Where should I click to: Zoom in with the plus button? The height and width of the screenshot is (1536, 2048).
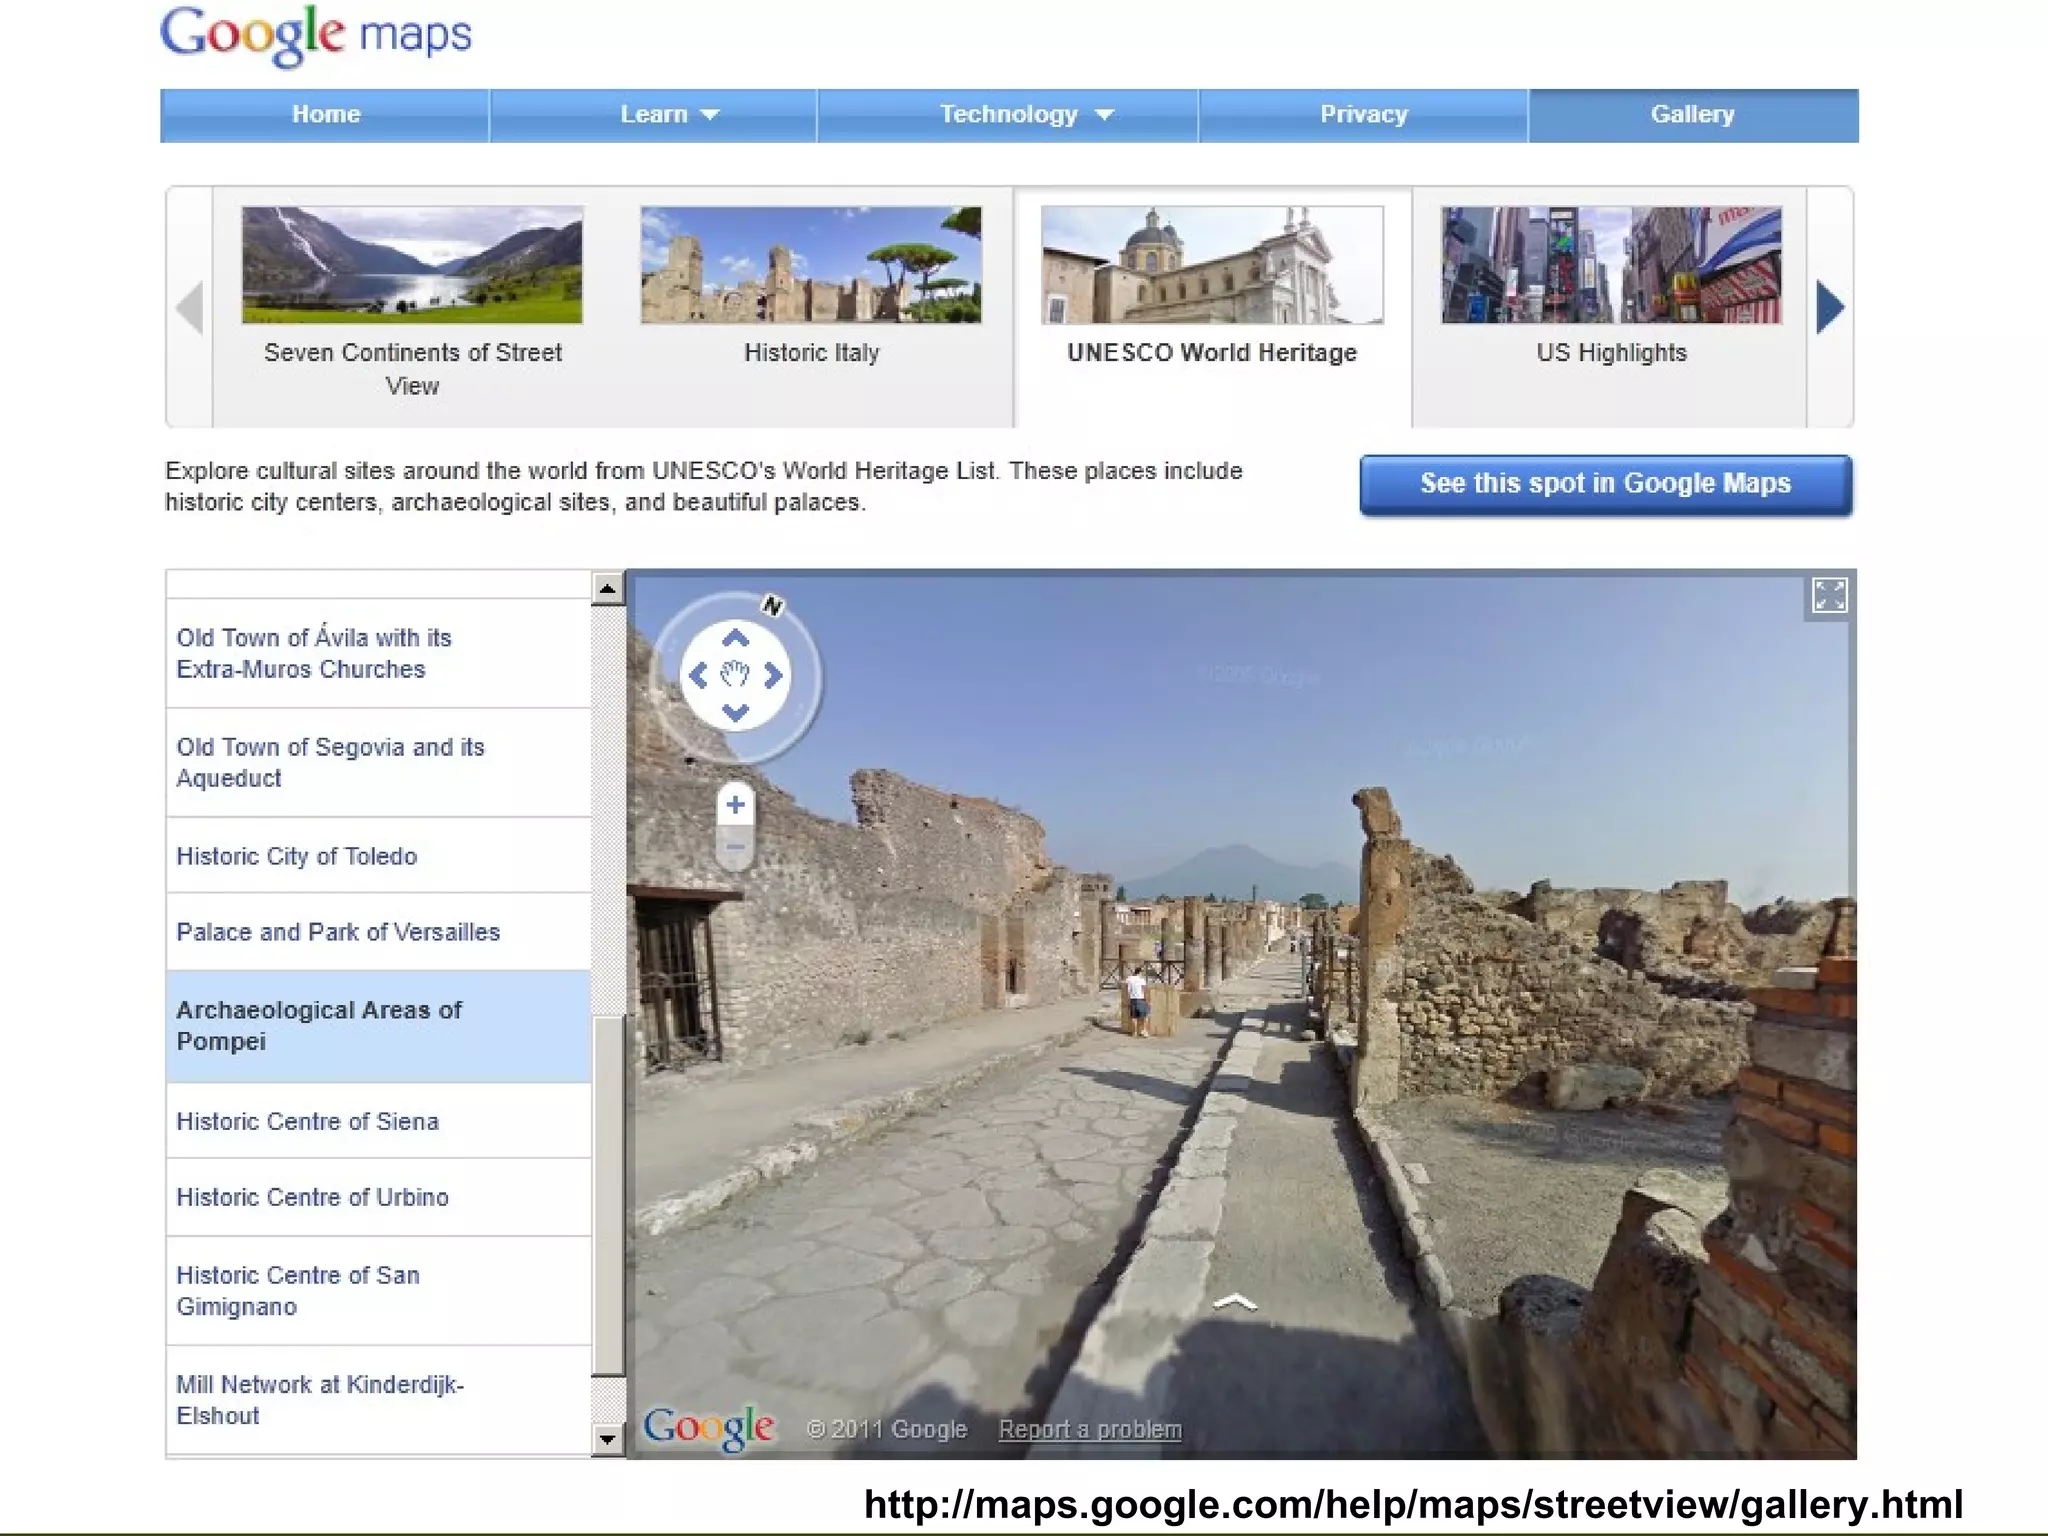735,805
